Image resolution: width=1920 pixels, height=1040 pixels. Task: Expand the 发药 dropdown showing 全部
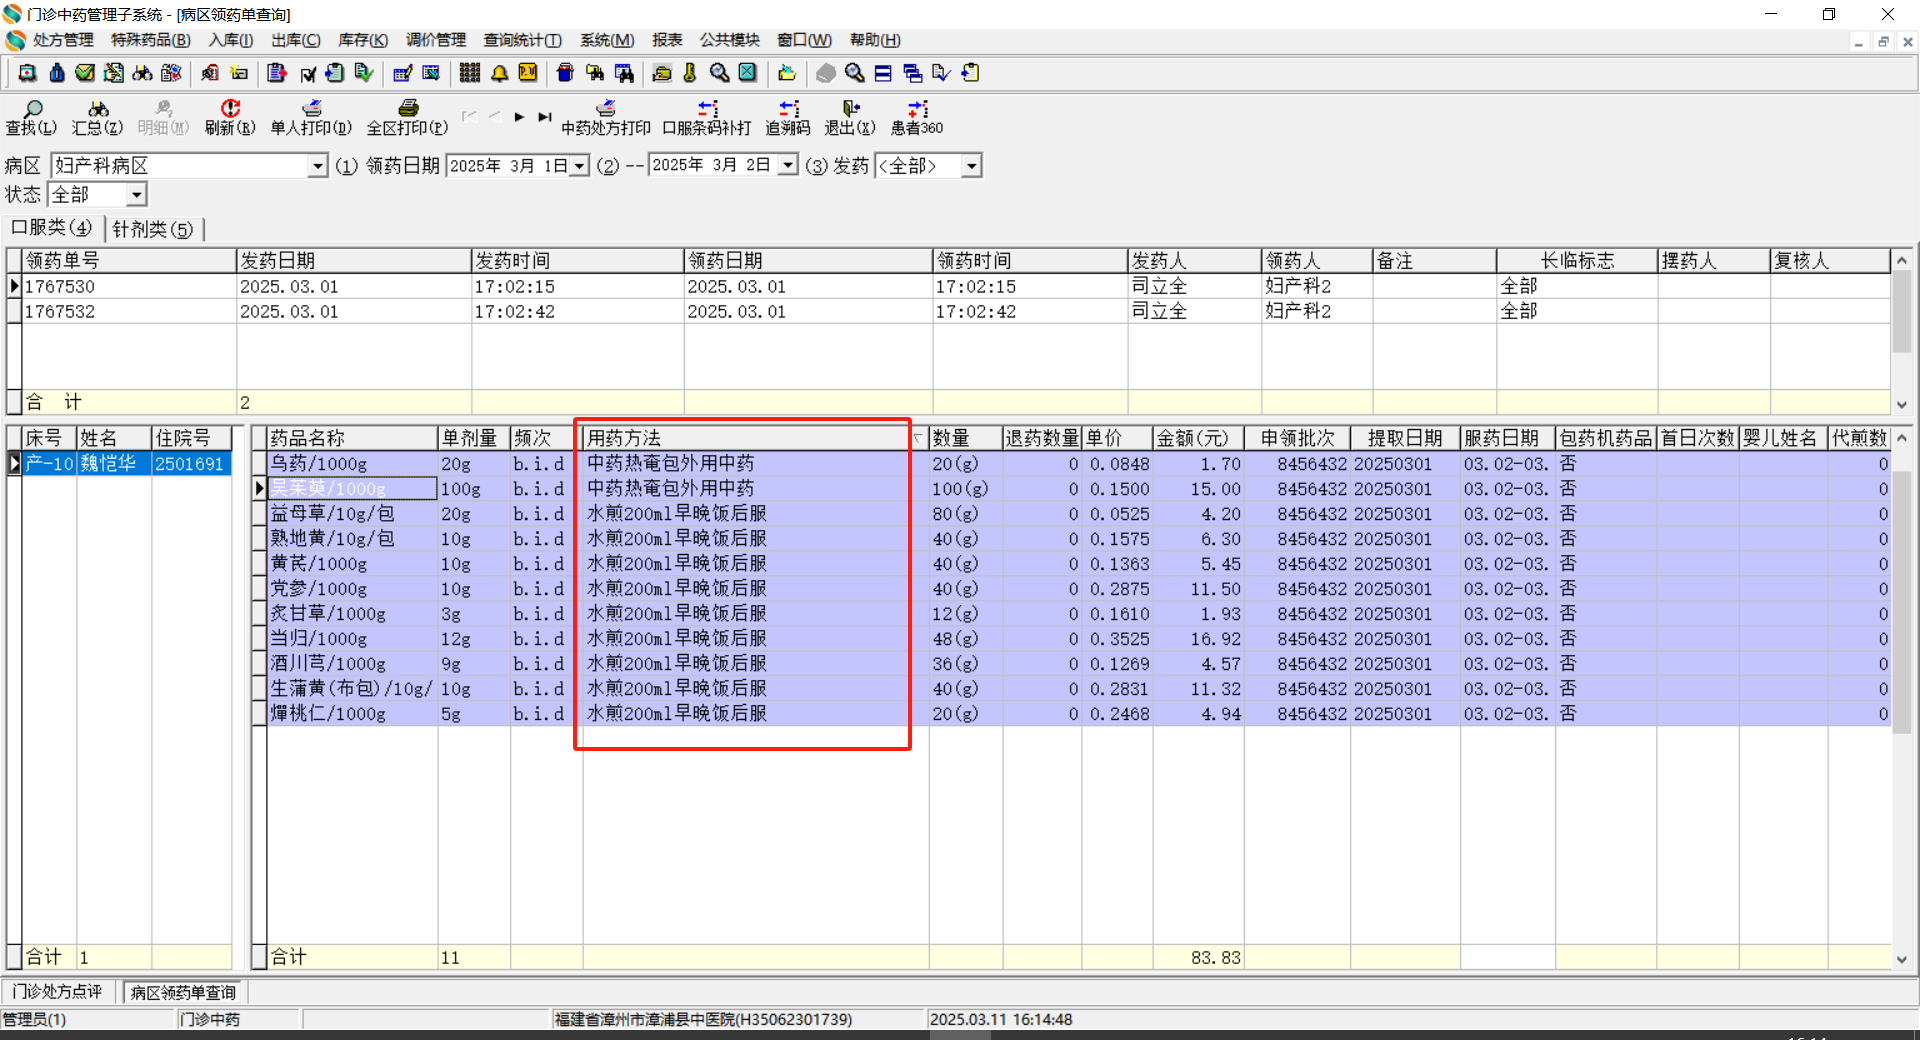[x=971, y=166]
